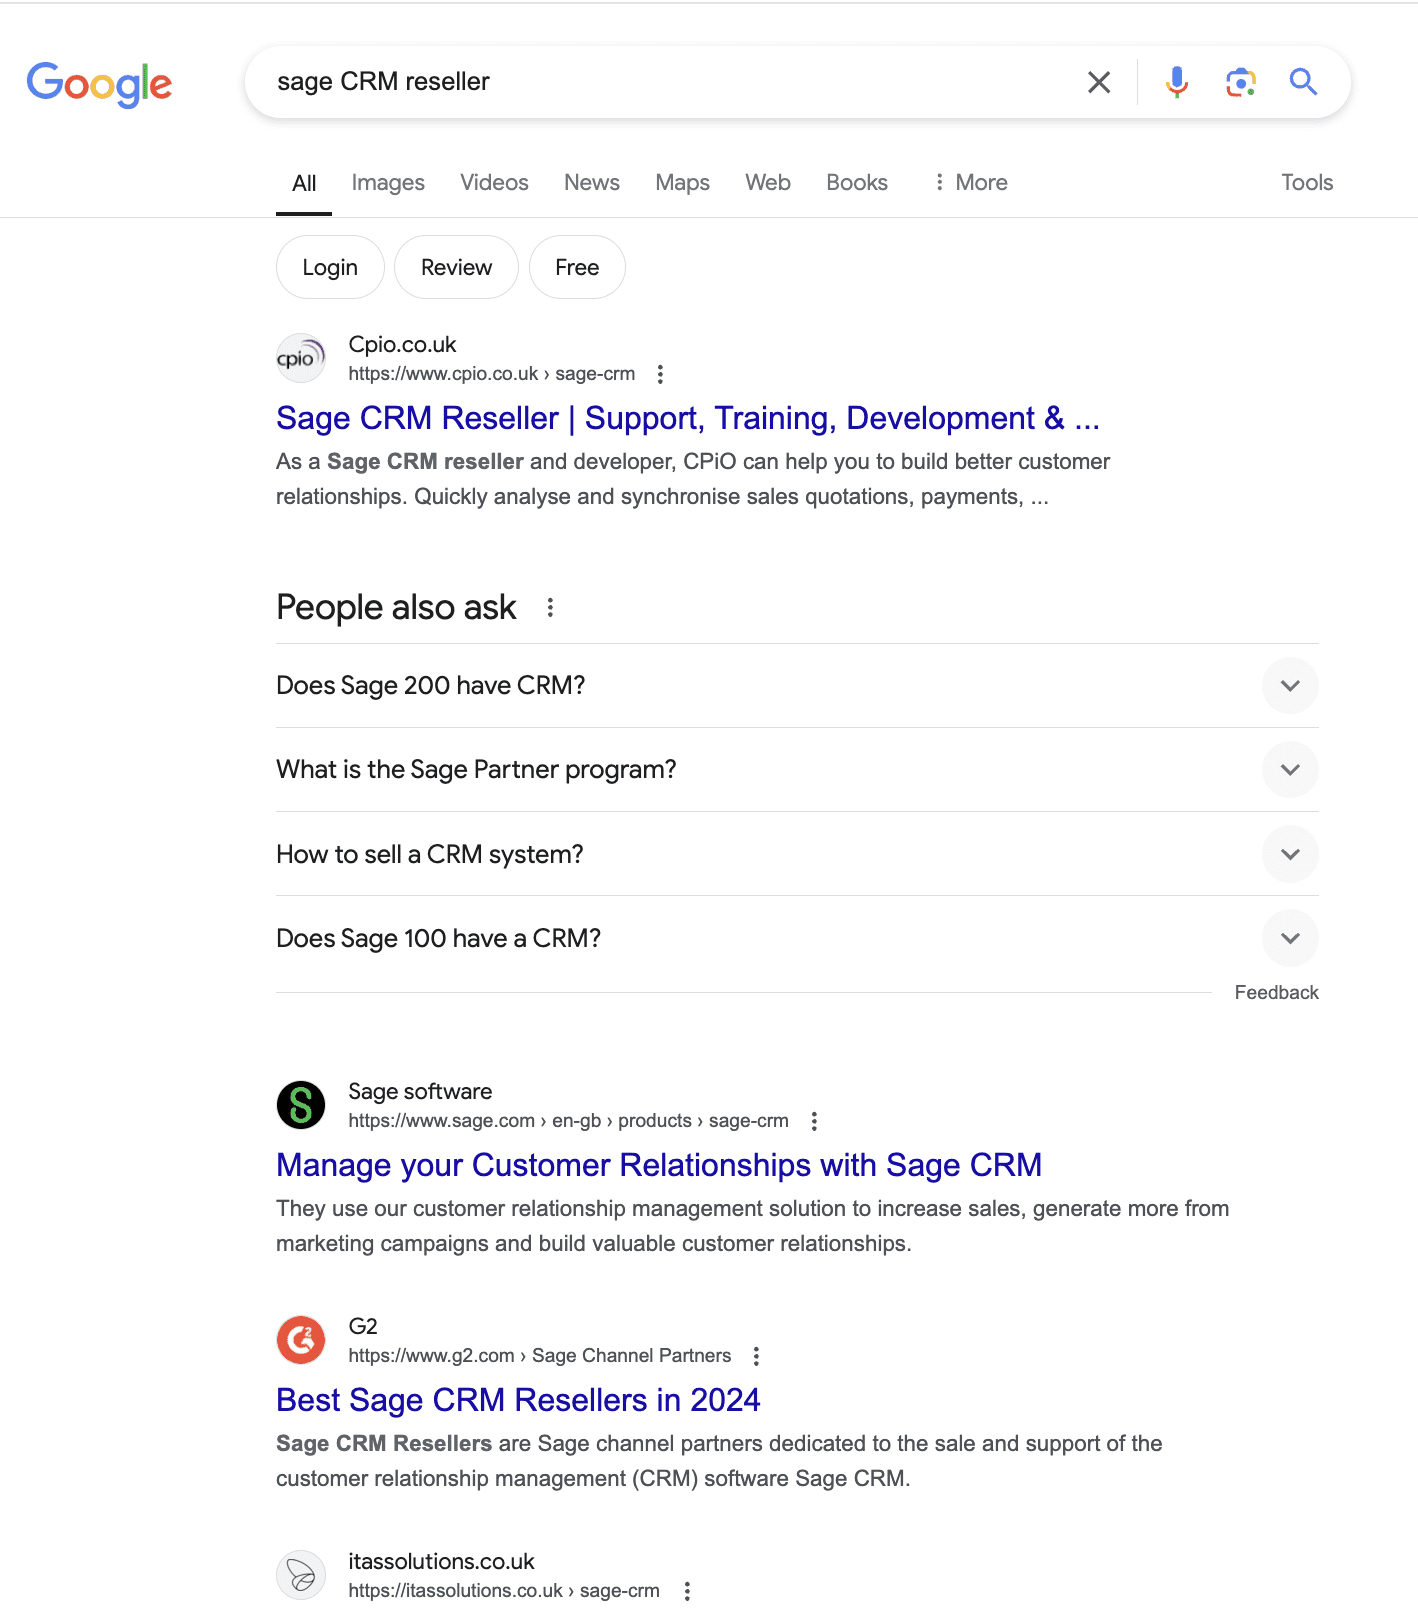Enable the Review filter chip
Image resolution: width=1418 pixels, height=1612 pixels.
[x=456, y=267]
